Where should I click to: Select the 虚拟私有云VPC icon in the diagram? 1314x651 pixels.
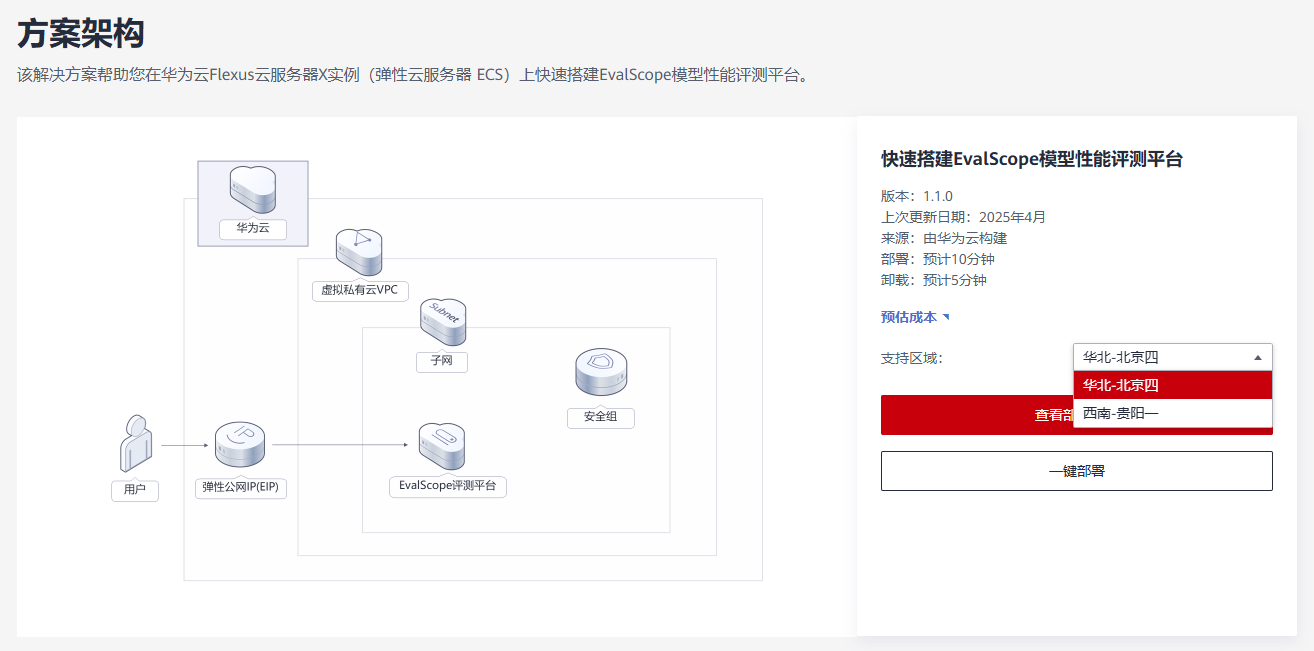tap(359, 253)
